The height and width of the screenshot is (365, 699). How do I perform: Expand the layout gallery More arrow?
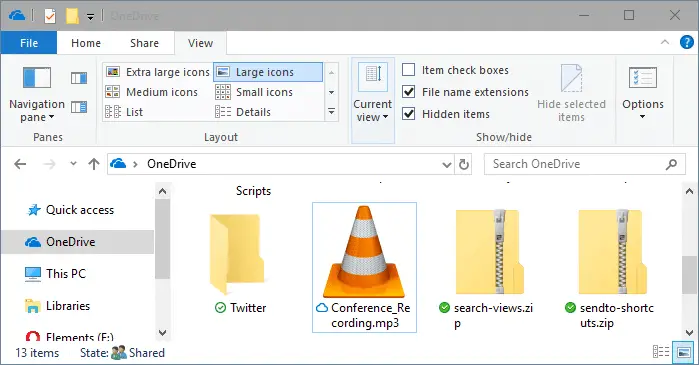[331, 111]
